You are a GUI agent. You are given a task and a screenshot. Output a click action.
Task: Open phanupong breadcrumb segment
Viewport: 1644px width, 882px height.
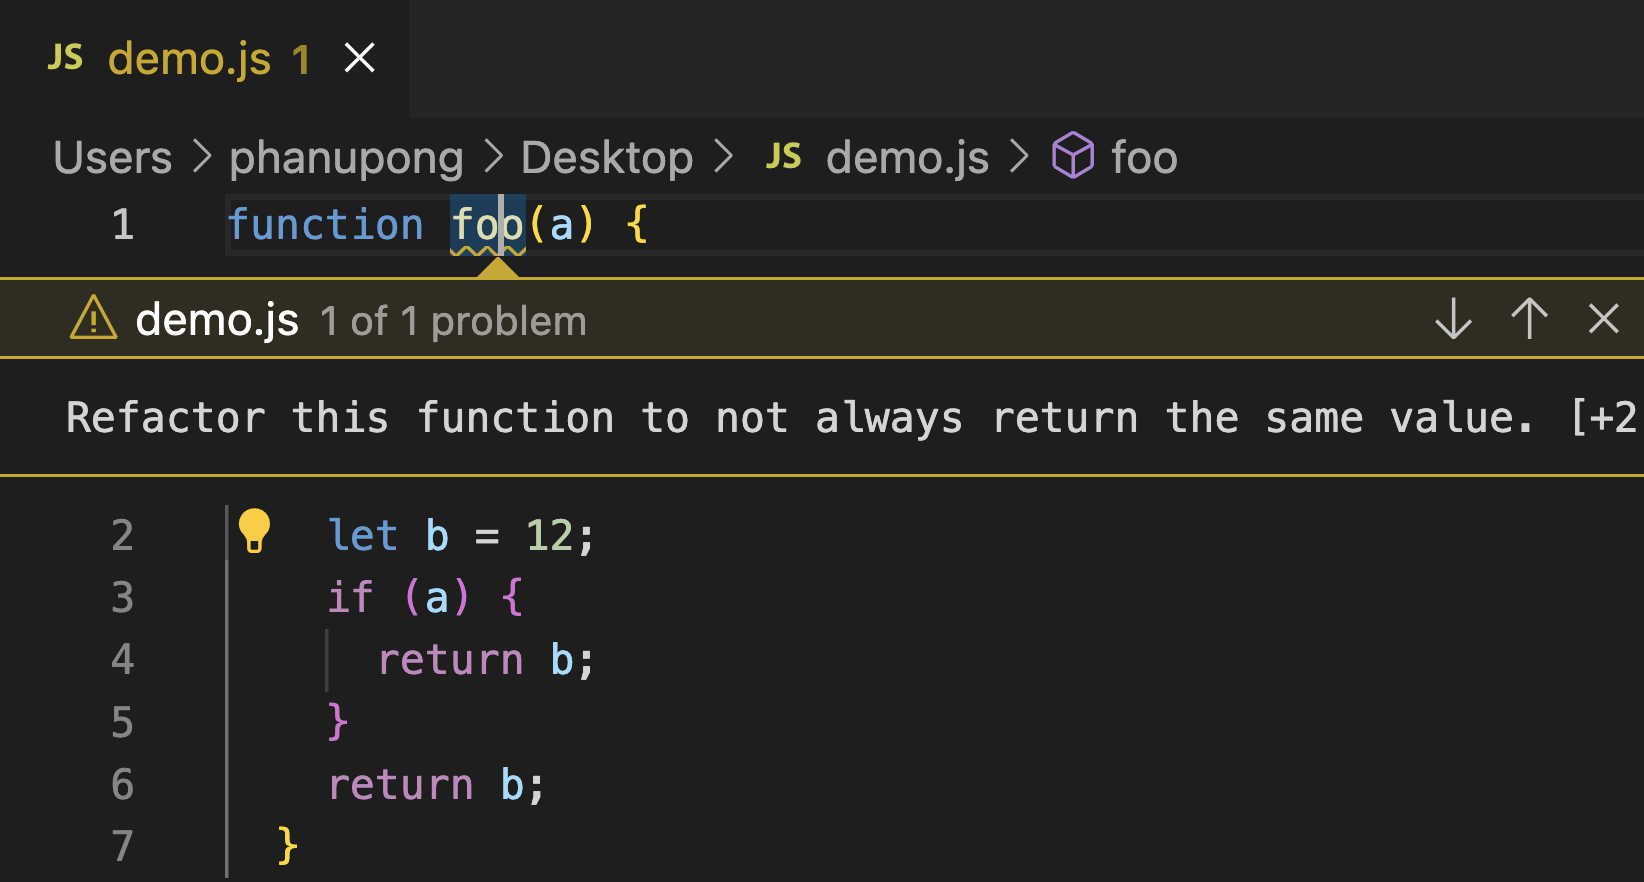click(346, 158)
